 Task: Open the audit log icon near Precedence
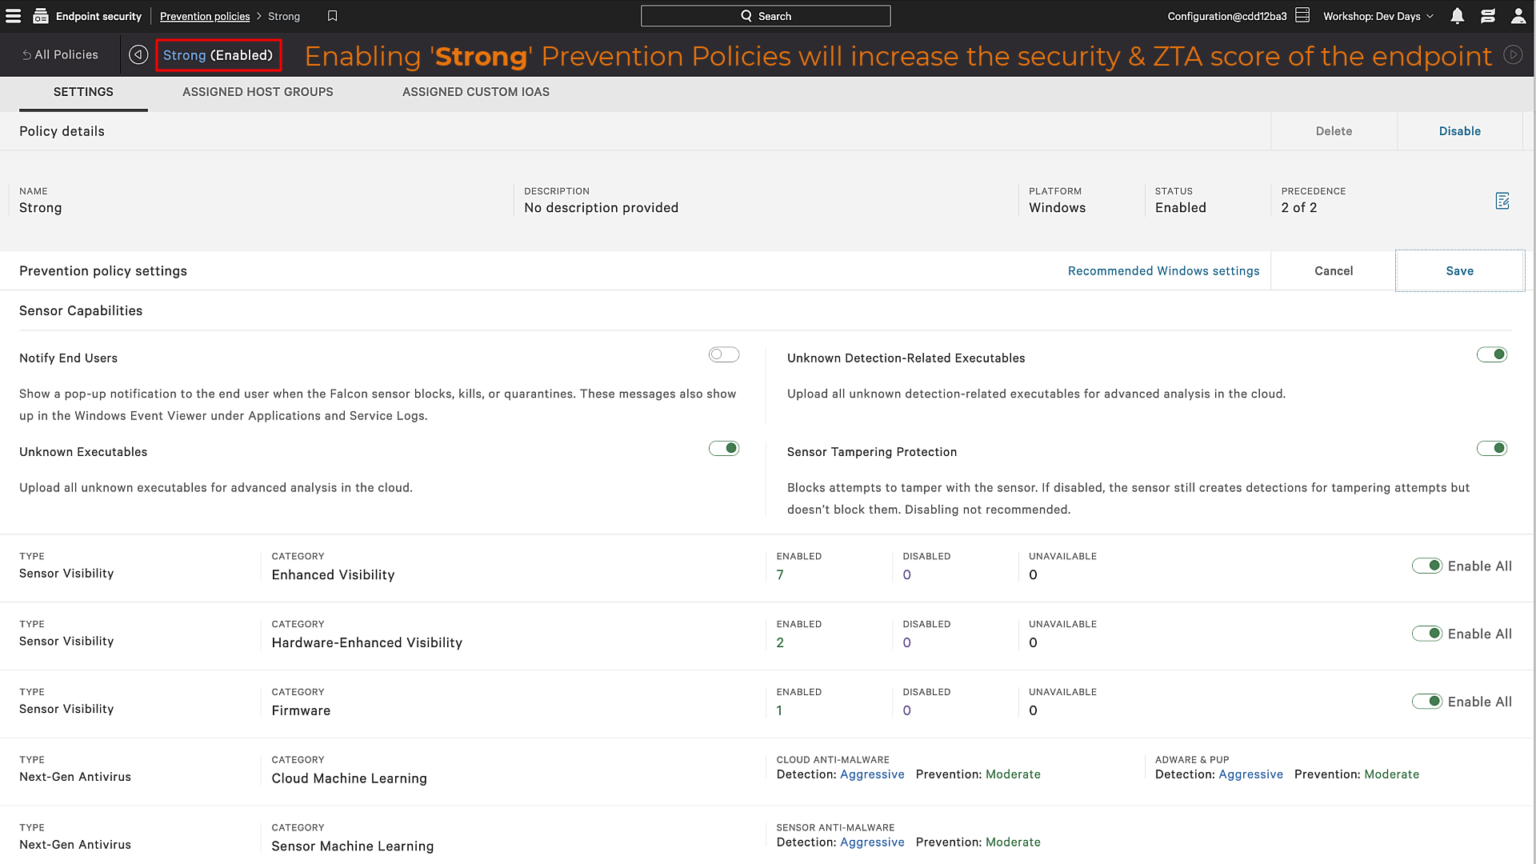[1503, 201]
